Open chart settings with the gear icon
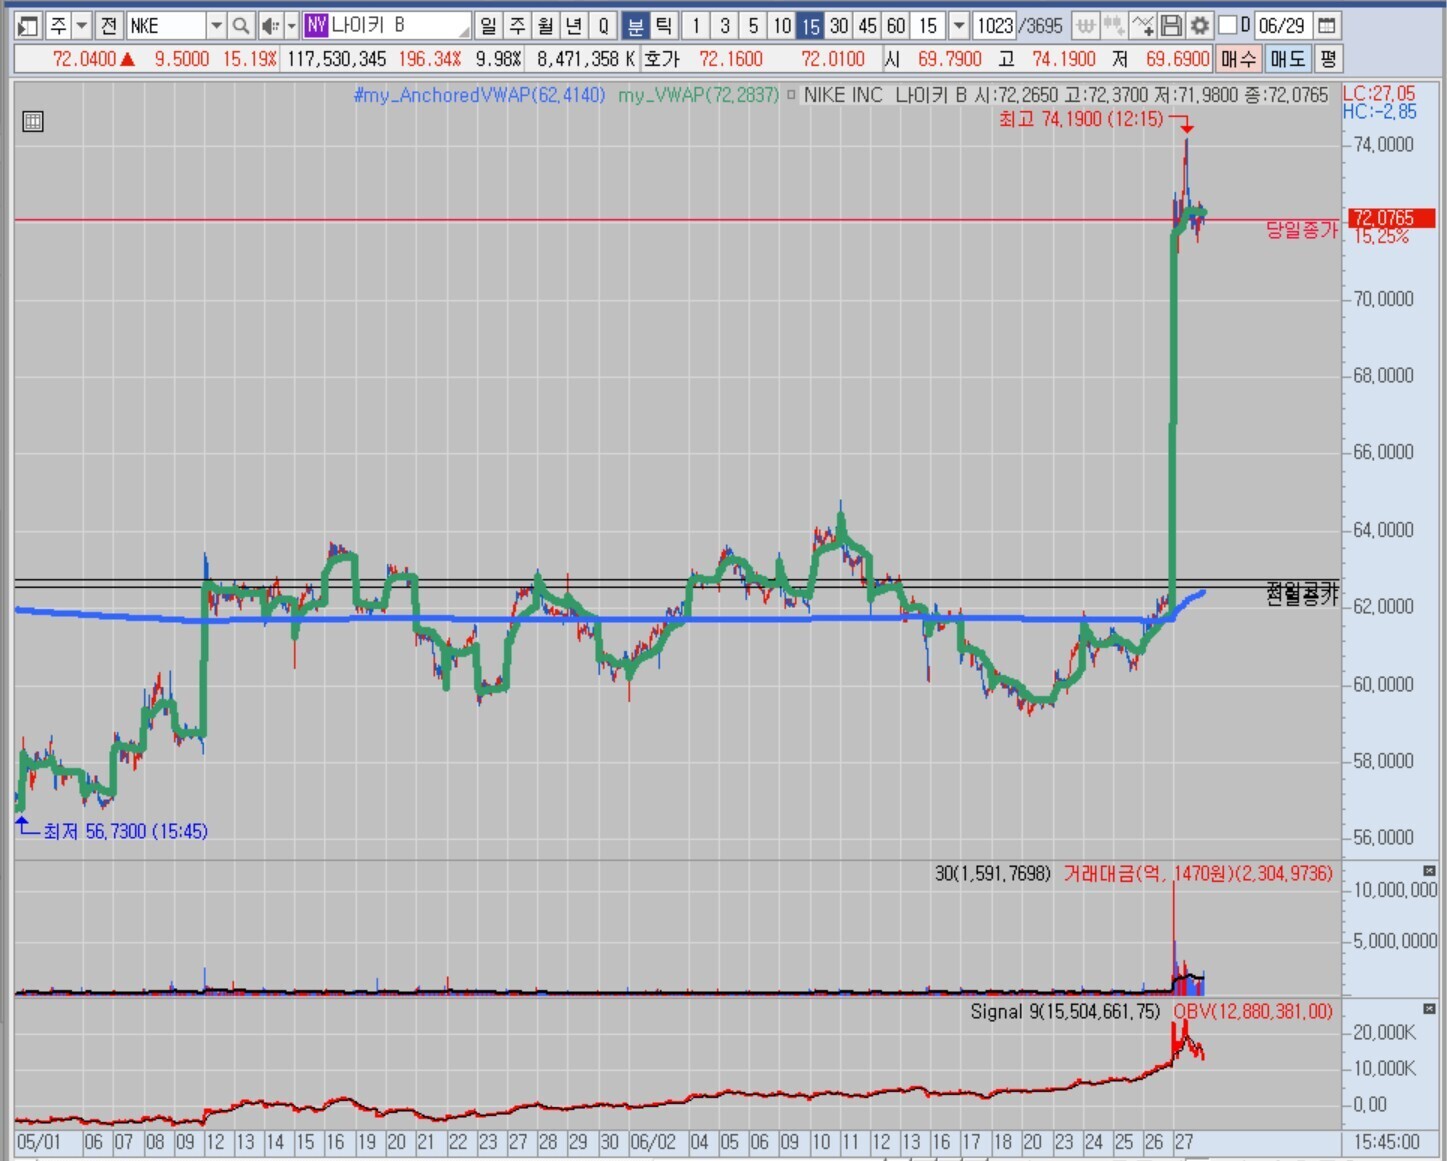 click(x=1199, y=25)
